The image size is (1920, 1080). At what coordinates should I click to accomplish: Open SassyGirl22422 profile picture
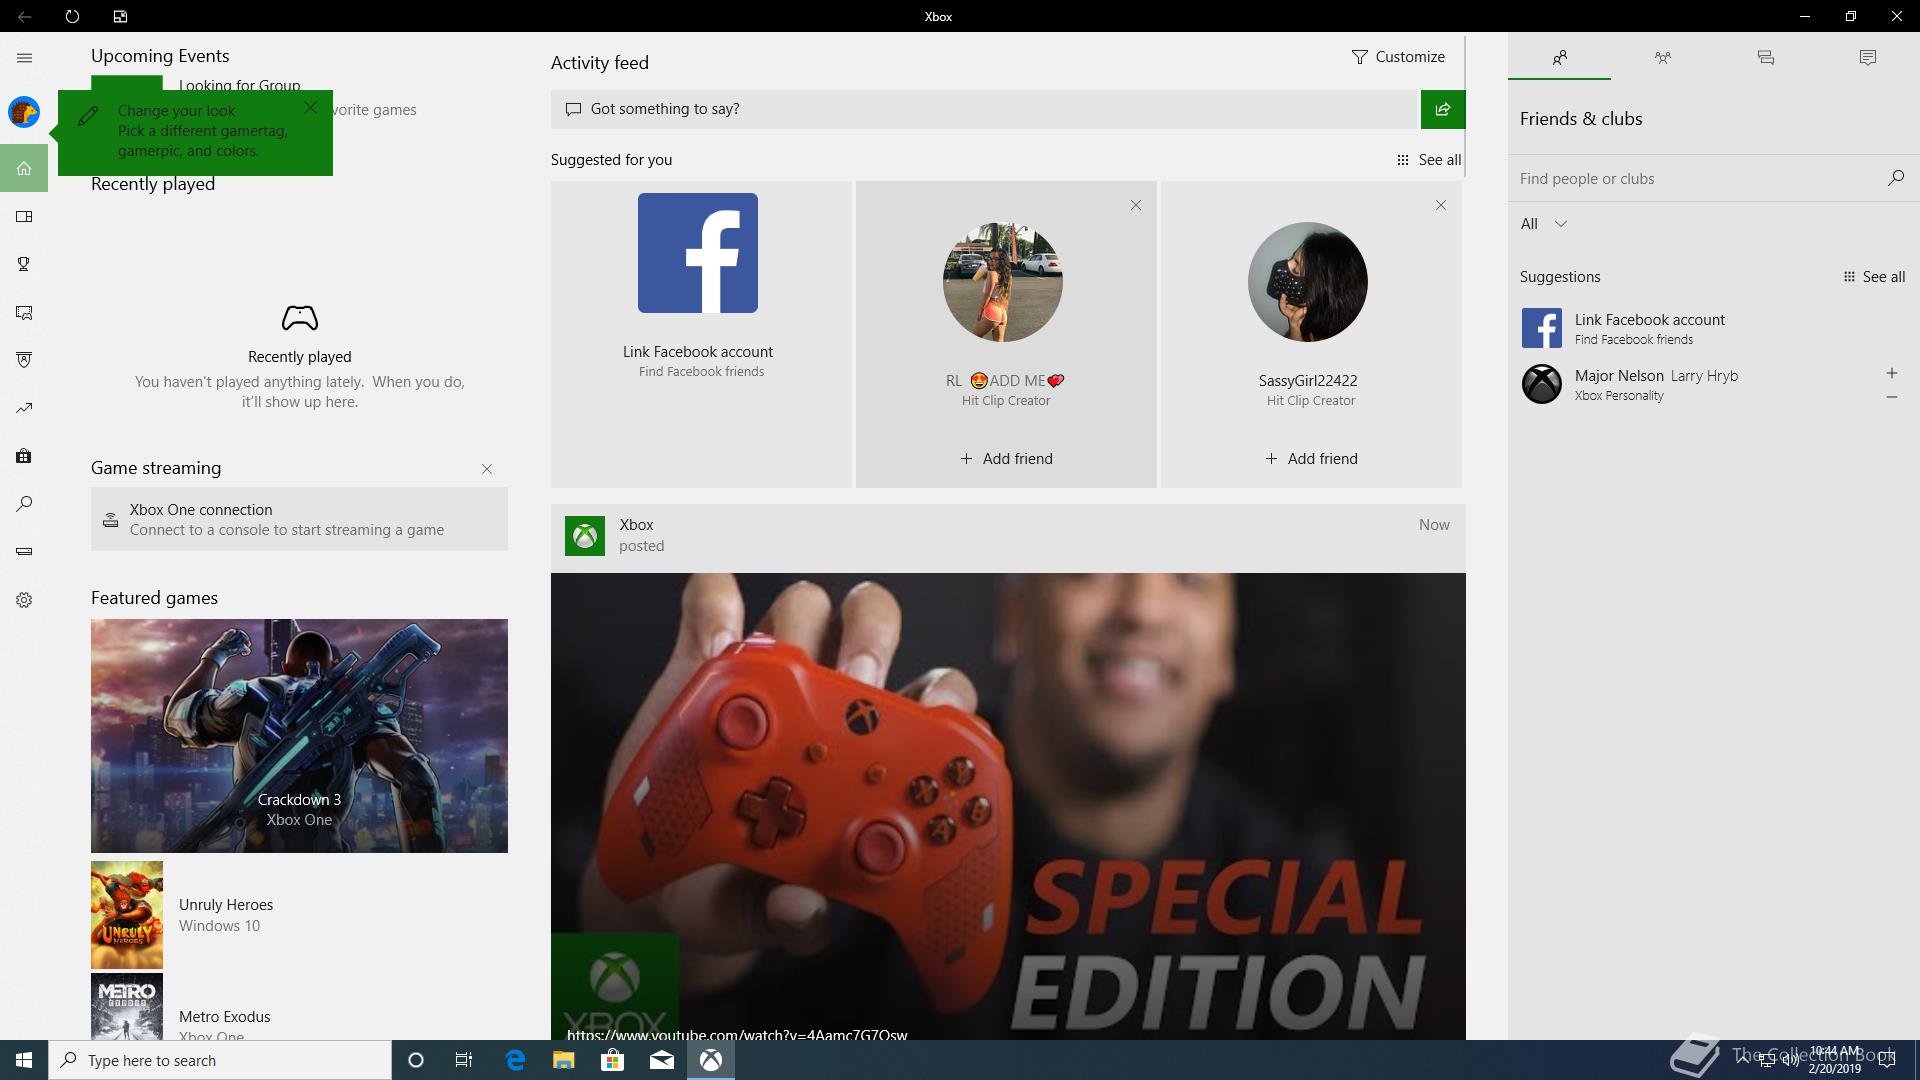coord(1308,282)
